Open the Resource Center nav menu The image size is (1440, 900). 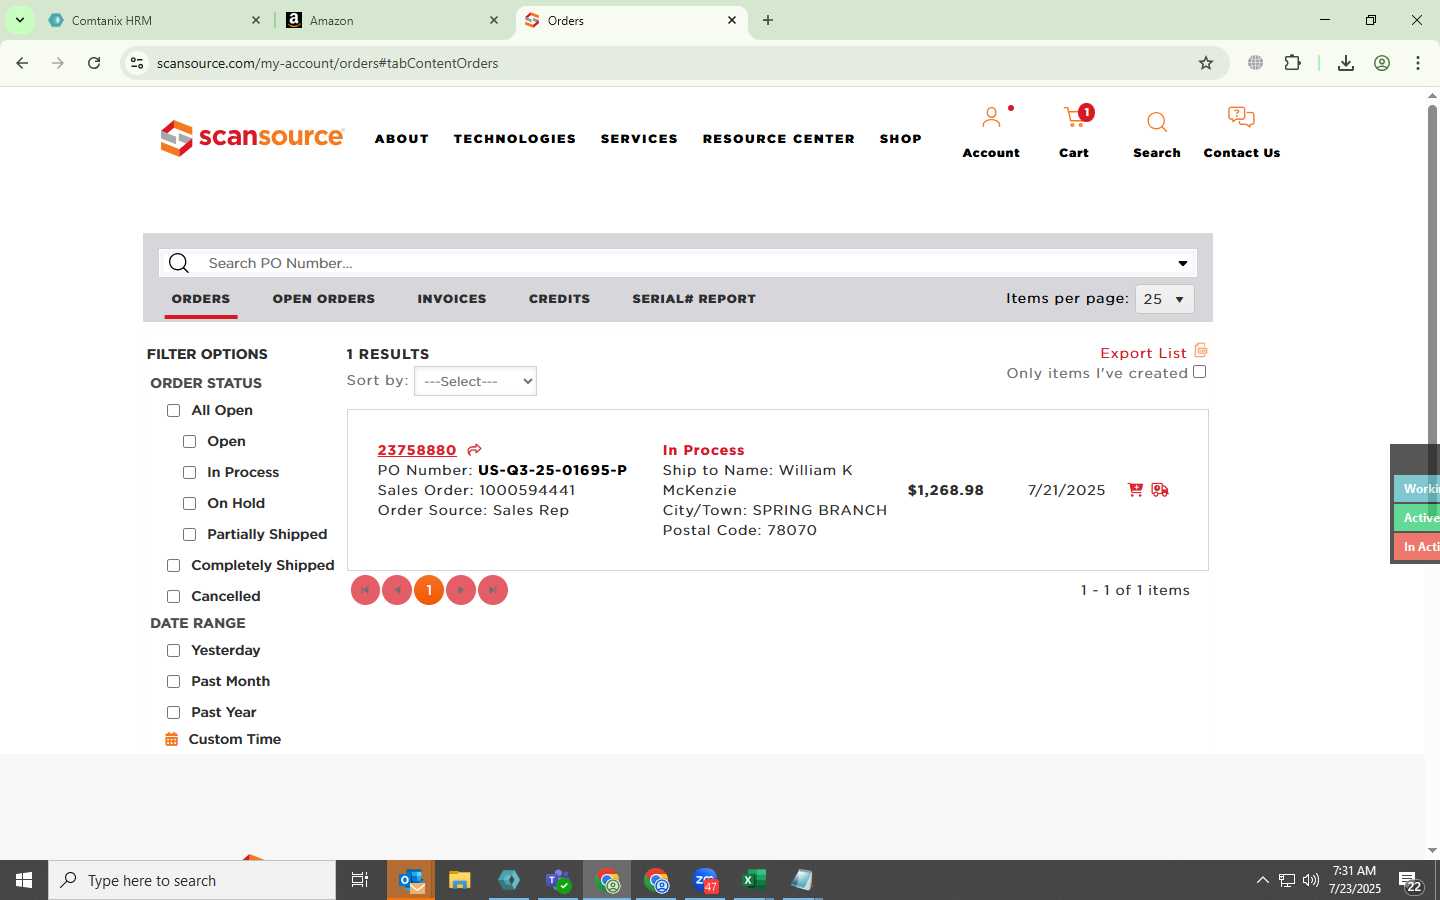[779, 139]
